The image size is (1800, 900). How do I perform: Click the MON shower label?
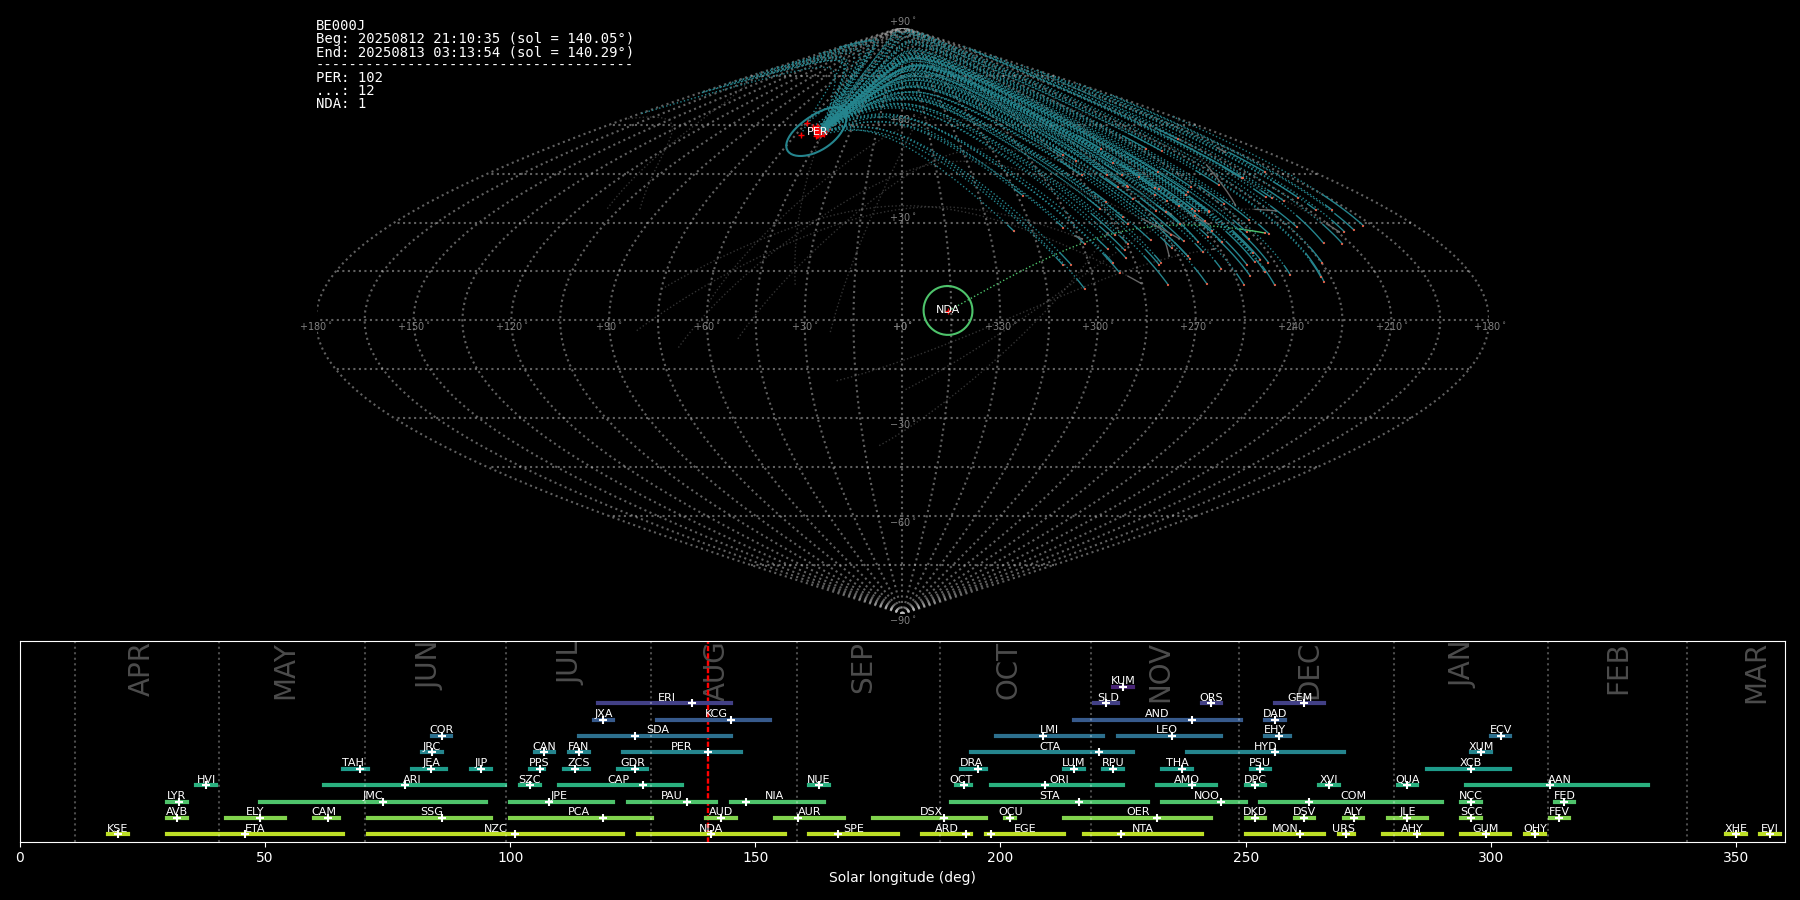tap(1285, 829)
